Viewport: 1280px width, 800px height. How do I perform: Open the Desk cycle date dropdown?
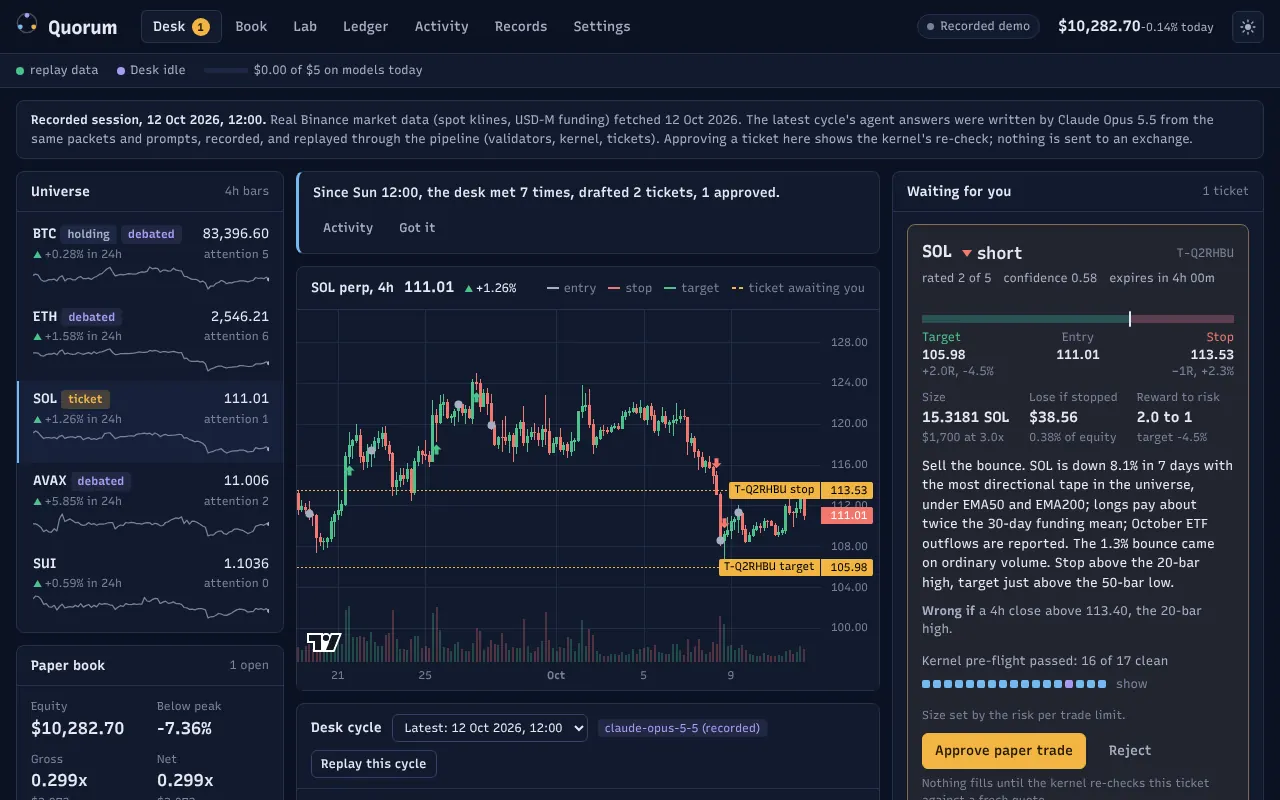click(x=489, y=728)
